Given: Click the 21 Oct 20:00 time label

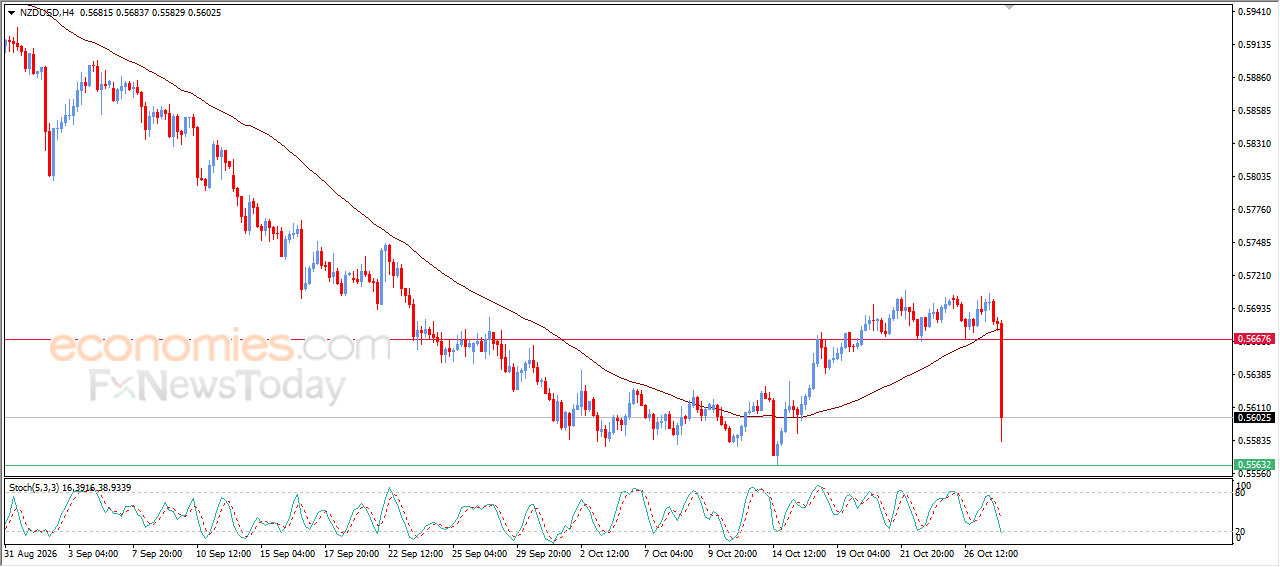Looking at the screenshot, I should 928,553.
